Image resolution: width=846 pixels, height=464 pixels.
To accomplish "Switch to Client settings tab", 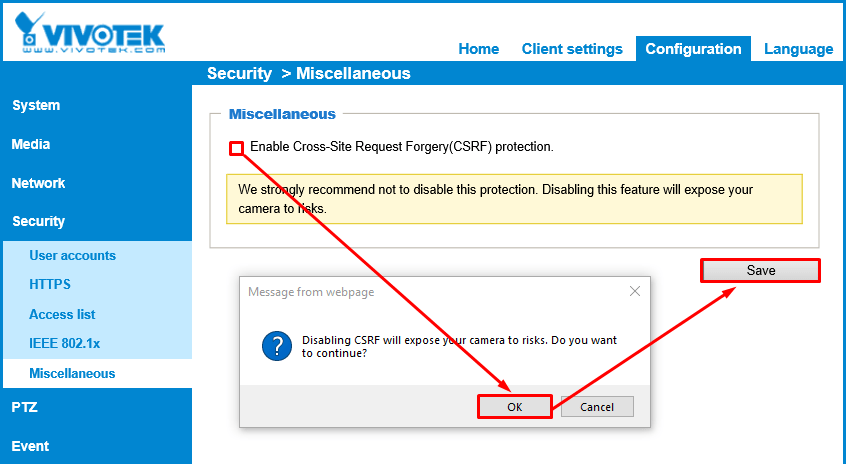I will click(x=572, y=49).
